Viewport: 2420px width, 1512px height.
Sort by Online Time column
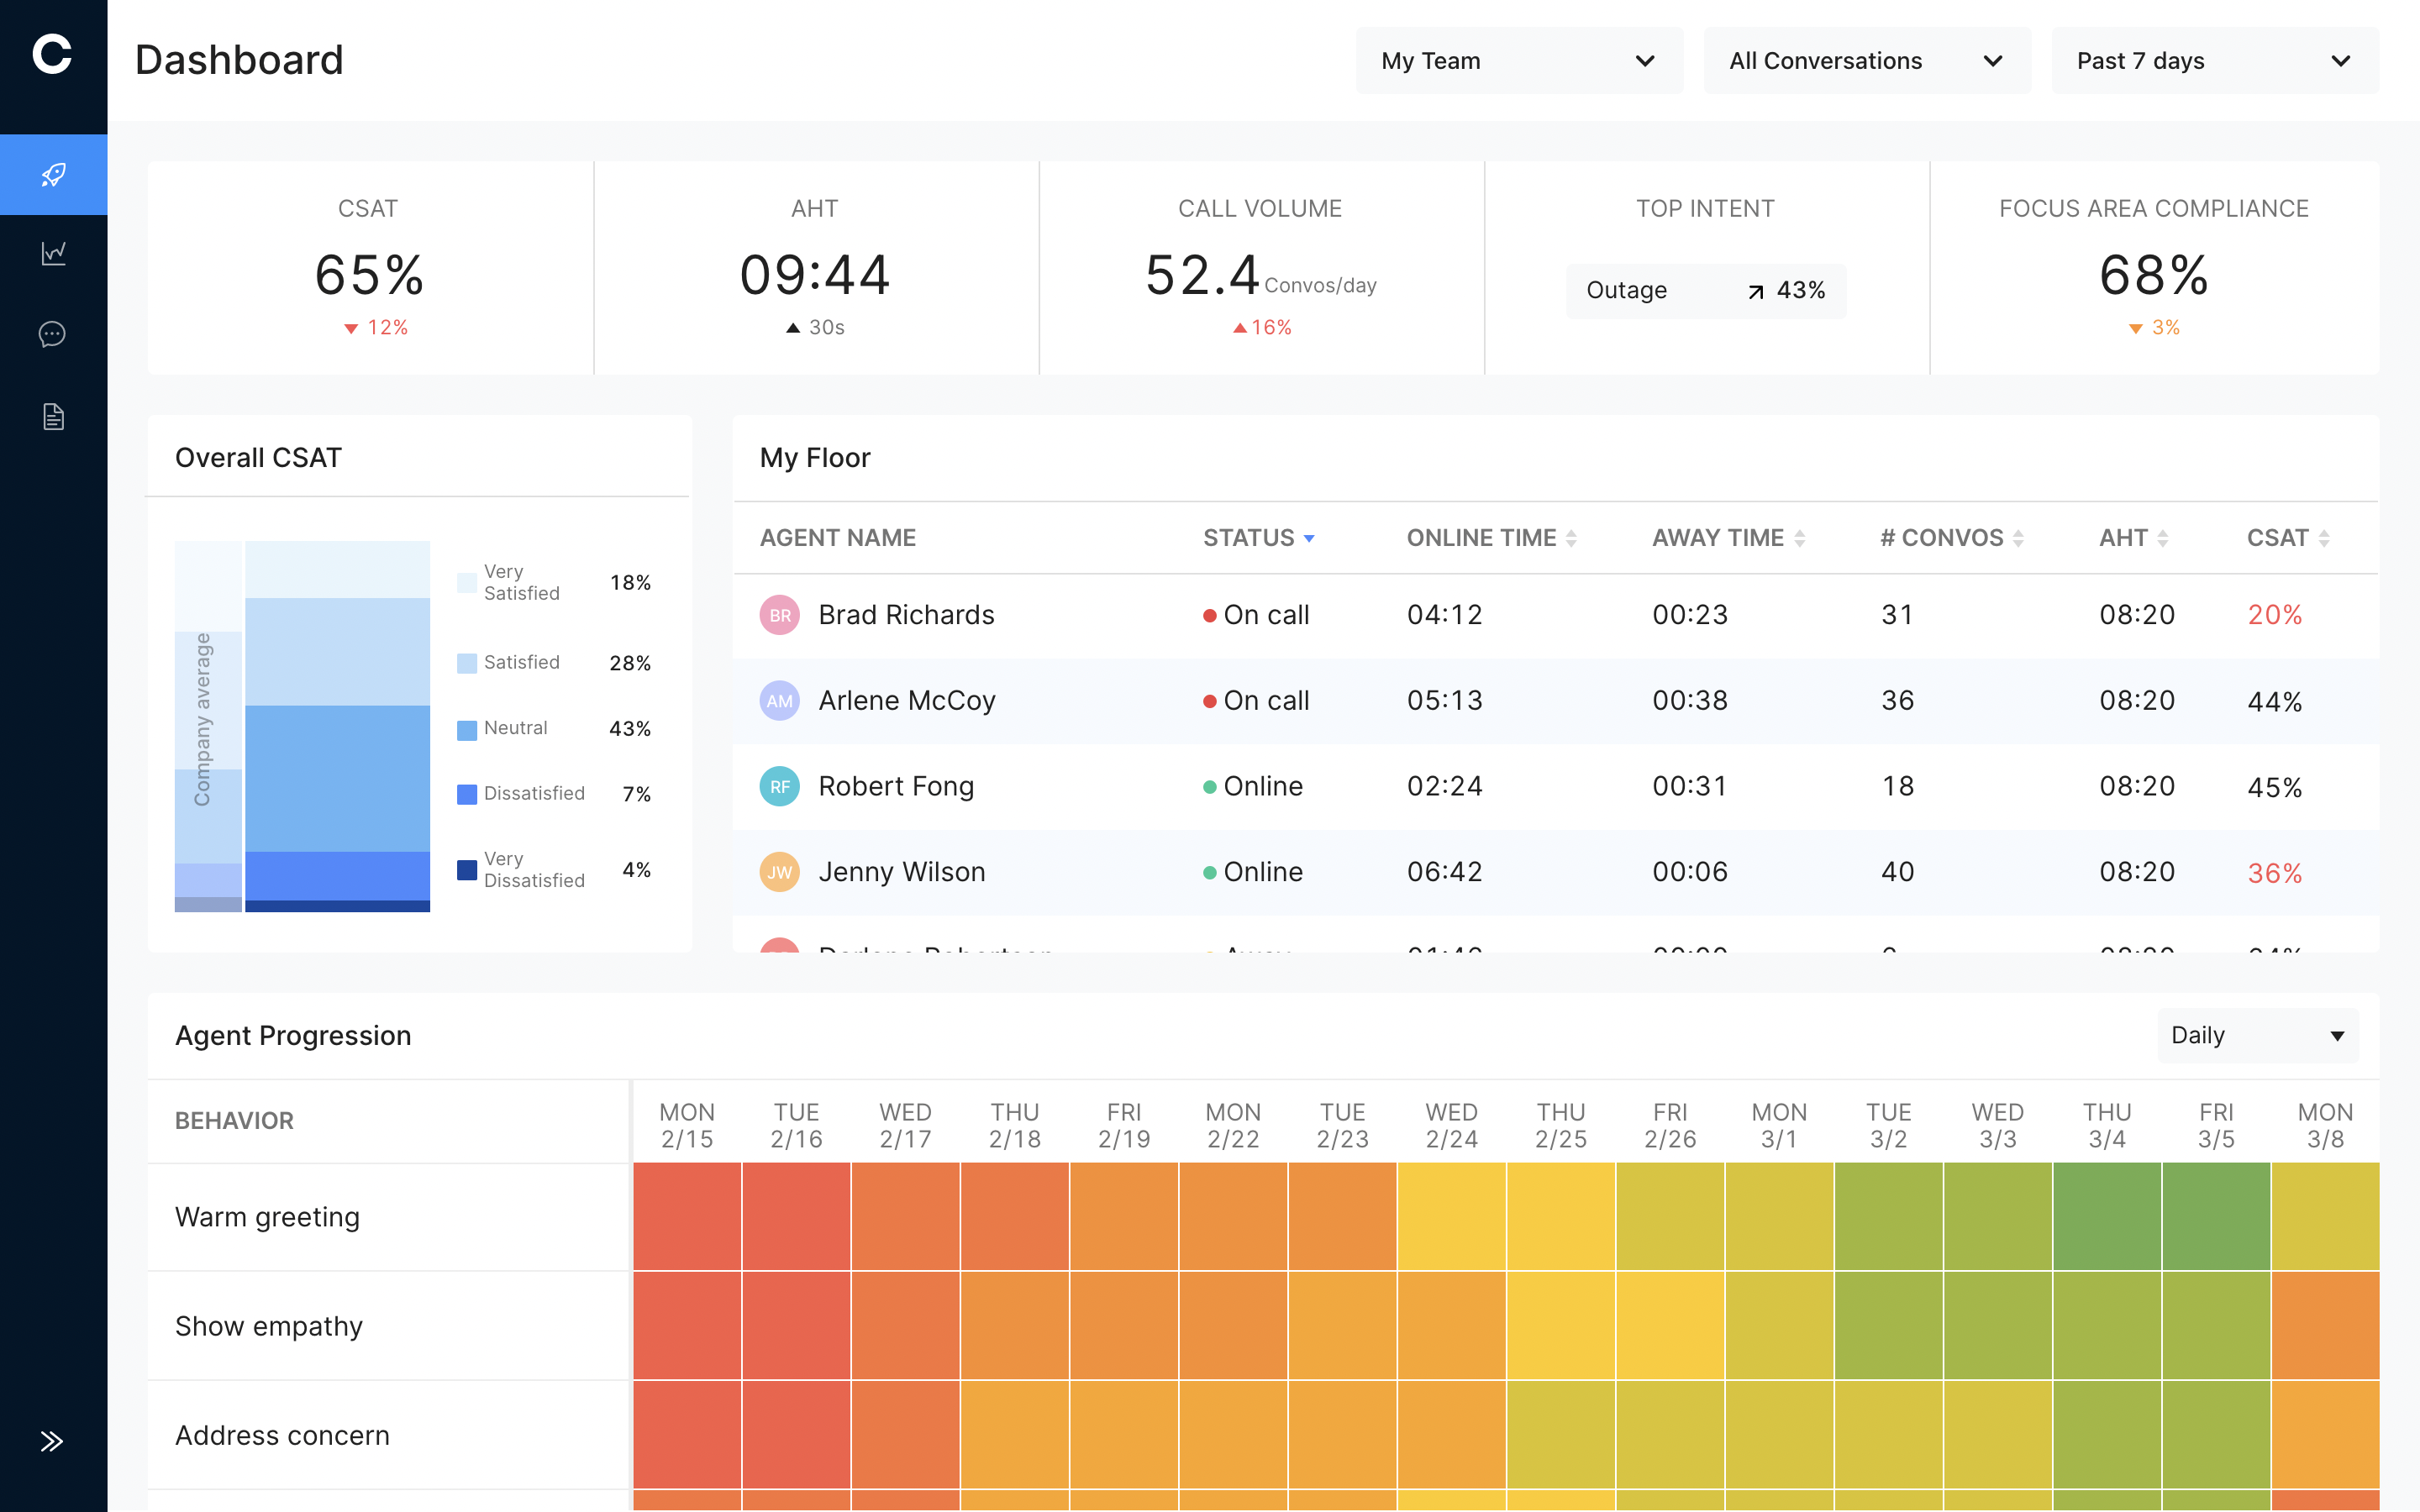pos(1491,538)
